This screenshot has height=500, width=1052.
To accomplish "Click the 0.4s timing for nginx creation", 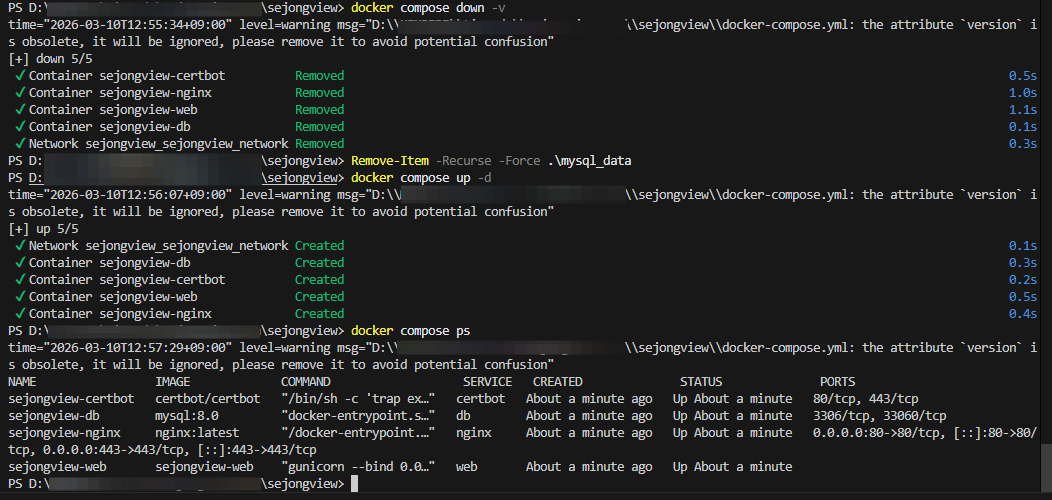I will (x=1022, y=313).
